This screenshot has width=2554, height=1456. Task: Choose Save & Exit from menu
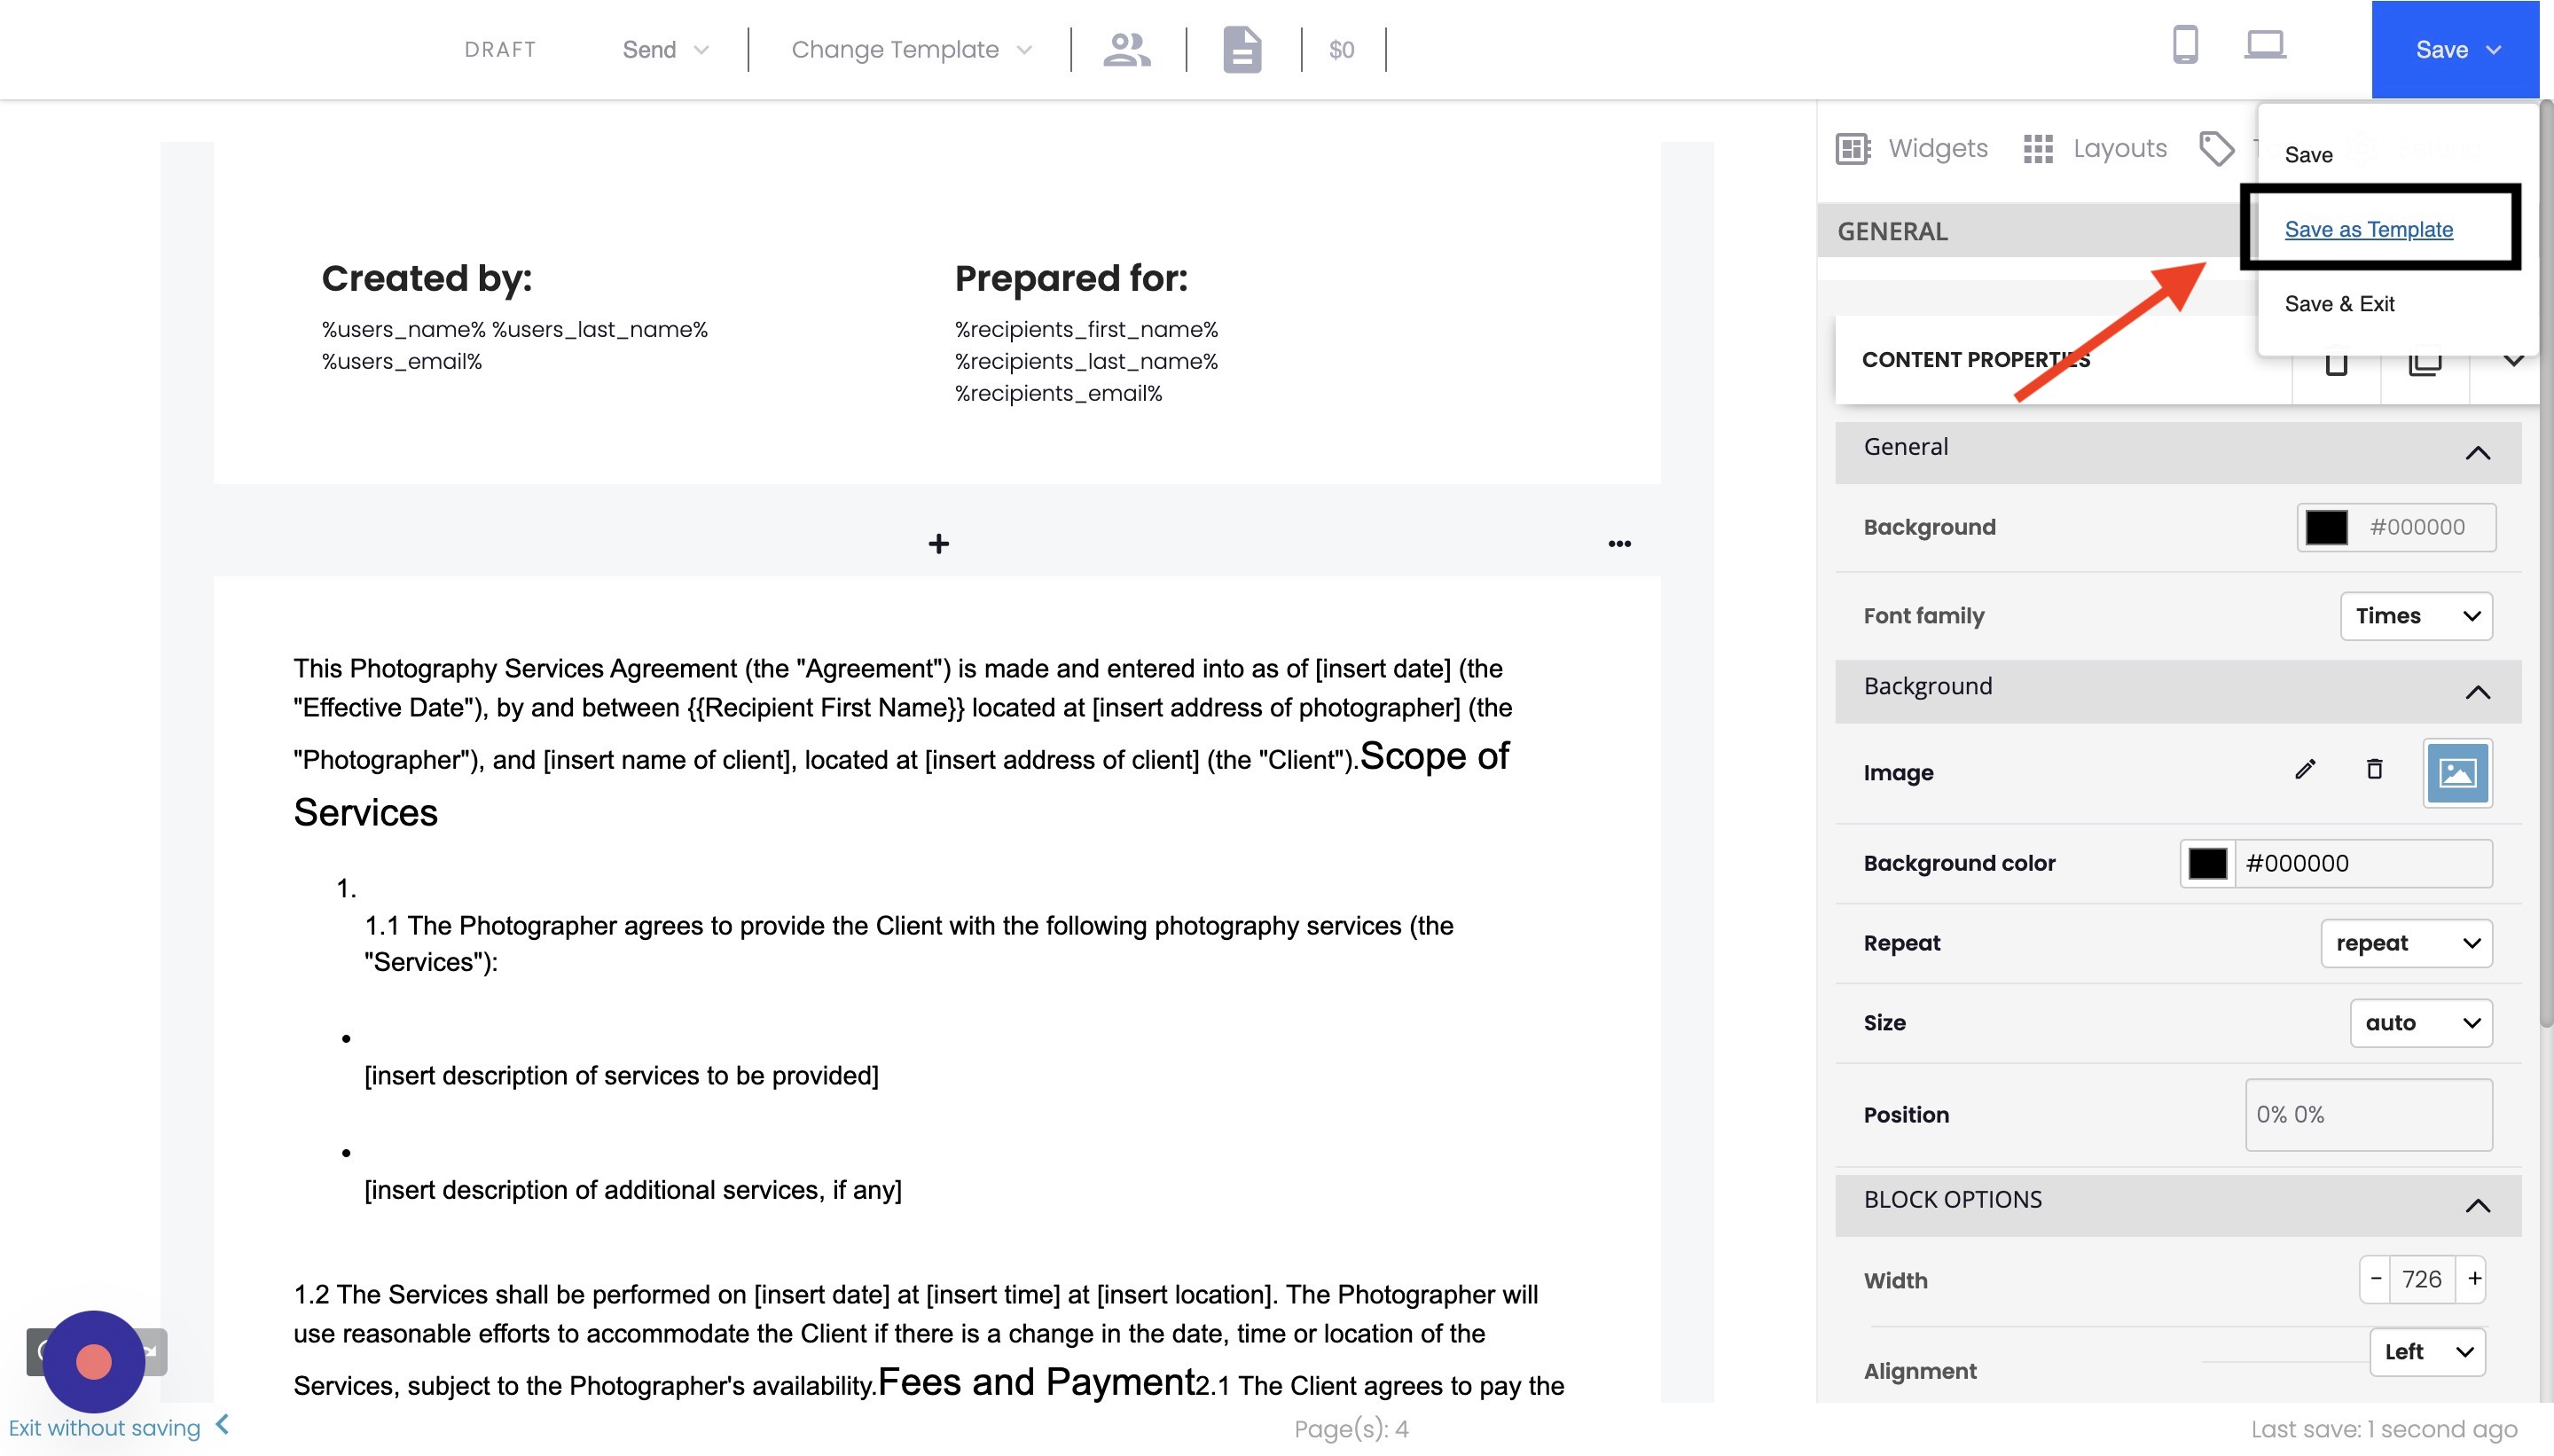tap(2341, 304)
